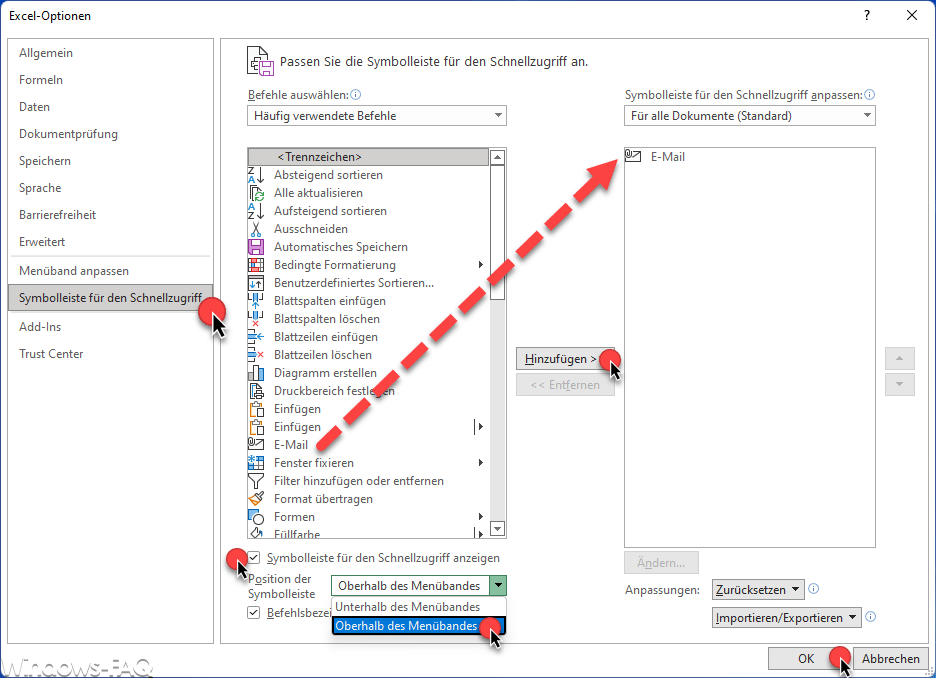Open the Erweitert category
The height and width of the screenshot is (678, 936).
pos(110,242)
